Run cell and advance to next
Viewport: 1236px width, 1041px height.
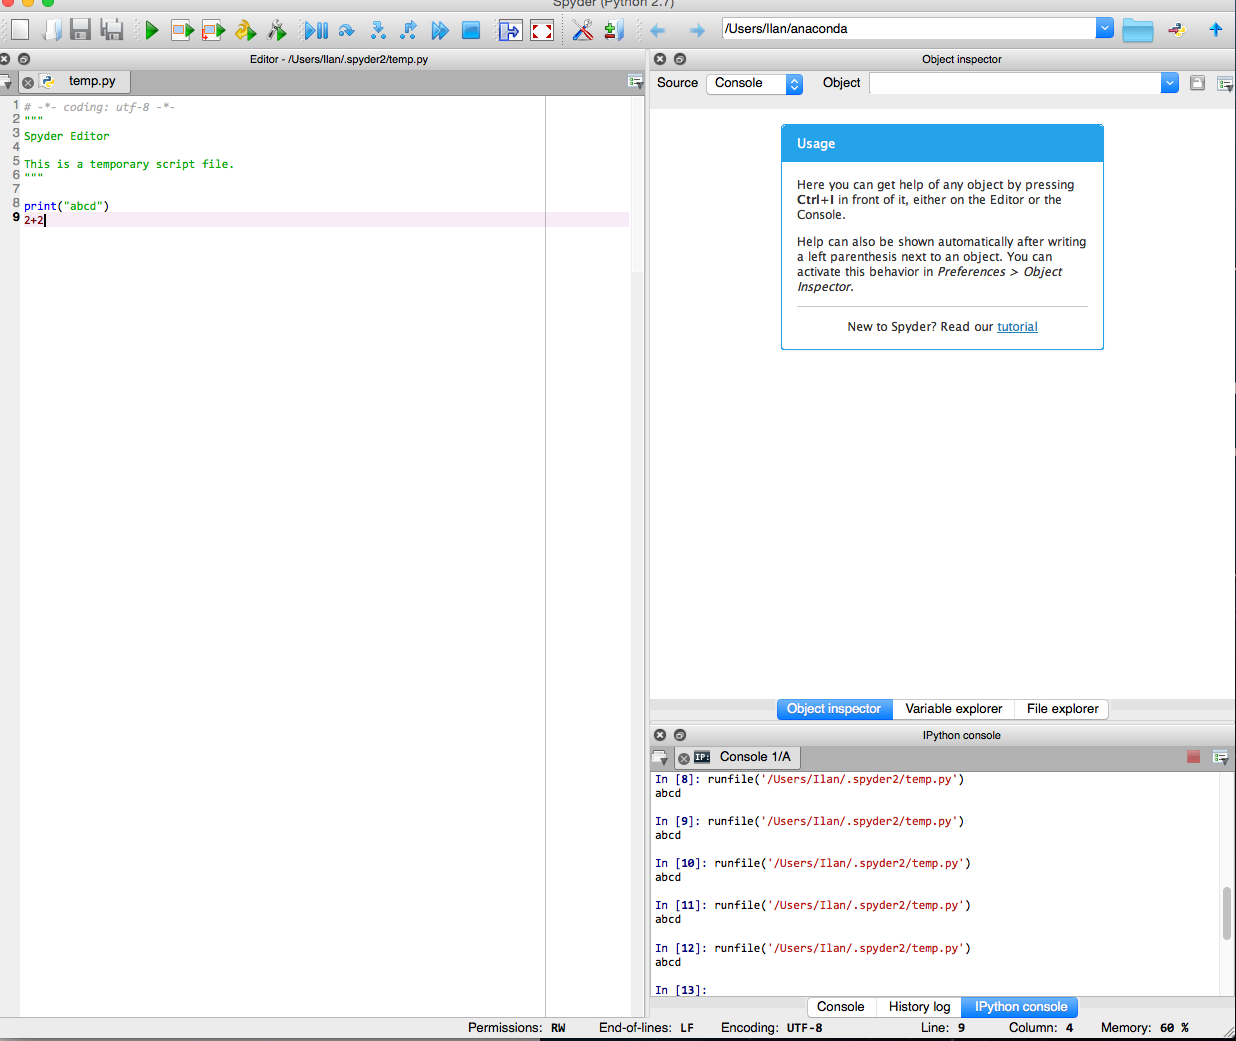pos(213,31)
